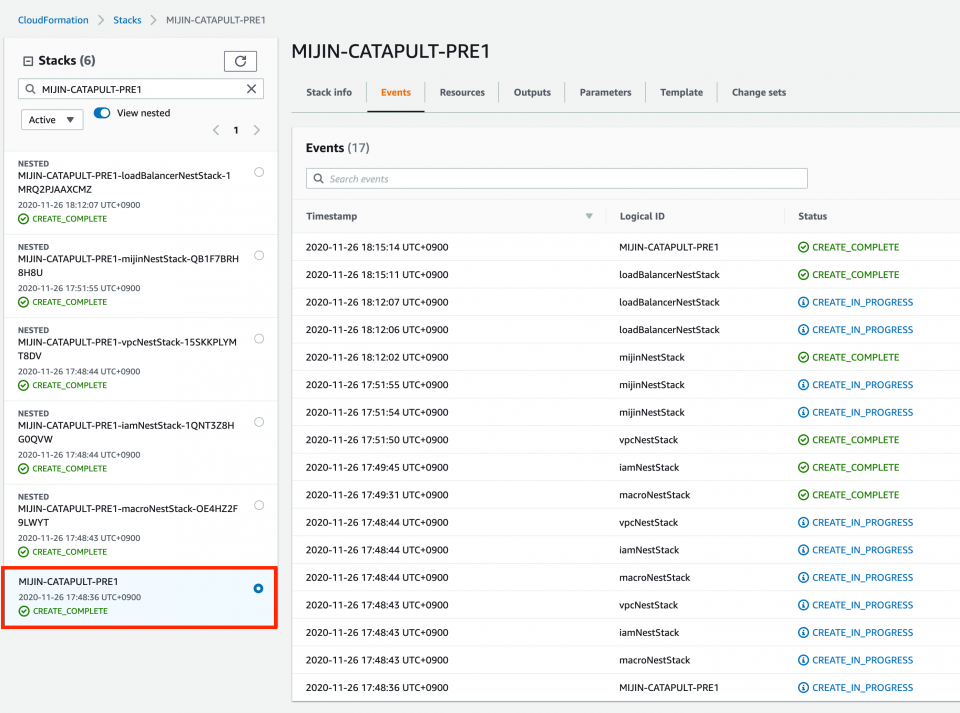960x713 pixels.
Task: Click CREATE_IN_PROGRESS status at 18:12:07
Action: click(x=856, y=302)
